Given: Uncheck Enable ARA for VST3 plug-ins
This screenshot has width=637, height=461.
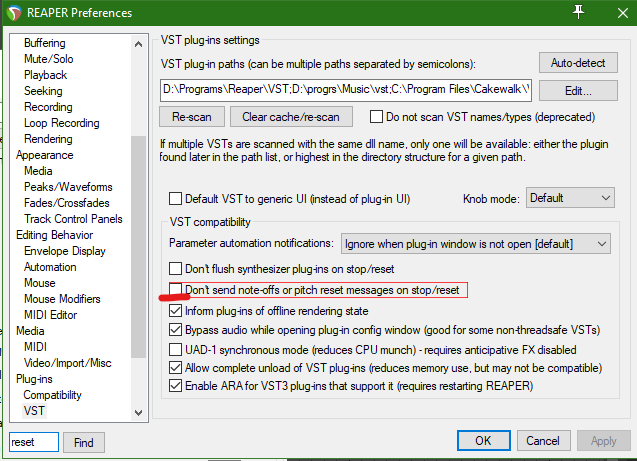Looking at the screenshot, I should [176, 386].
